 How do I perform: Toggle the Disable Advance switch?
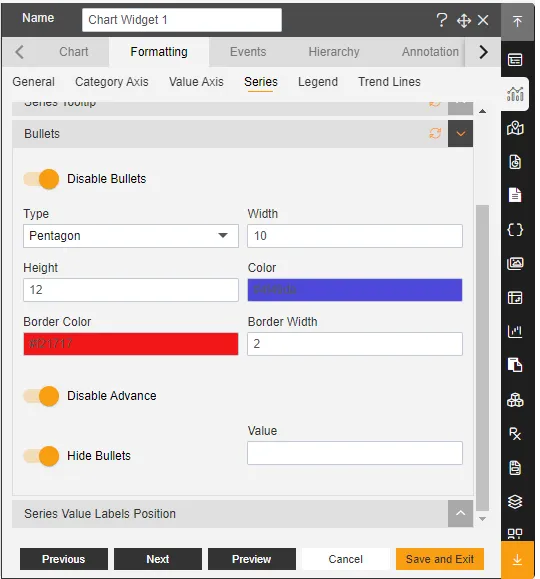point(41,396)
